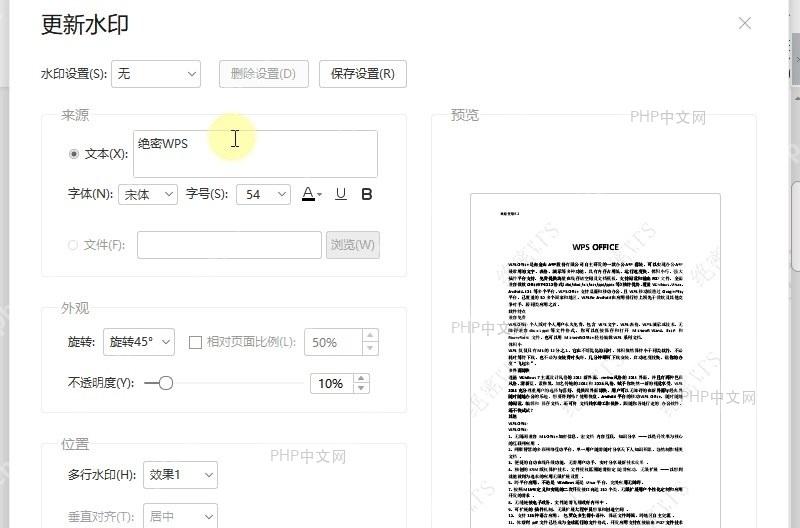Viewport: 800px width, 528px height.
Task: Select the 文本(X) radio button
Action: [x=74, y=154]
